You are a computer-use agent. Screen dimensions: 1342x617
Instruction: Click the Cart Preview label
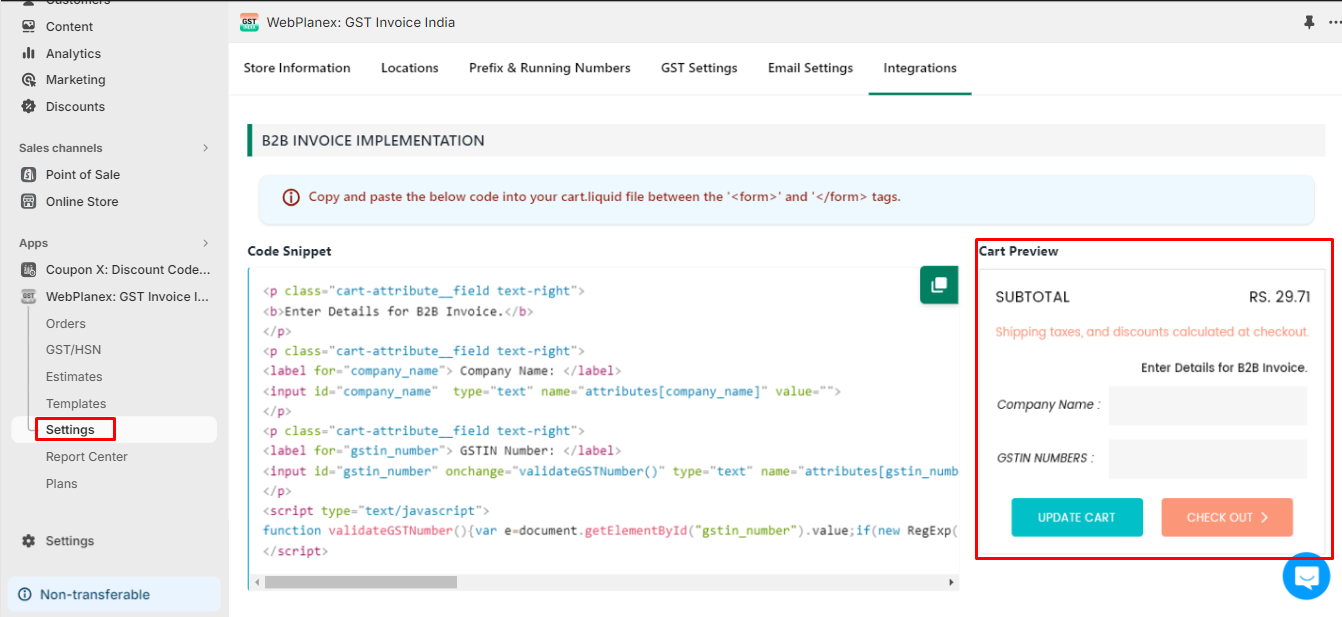1018,251
